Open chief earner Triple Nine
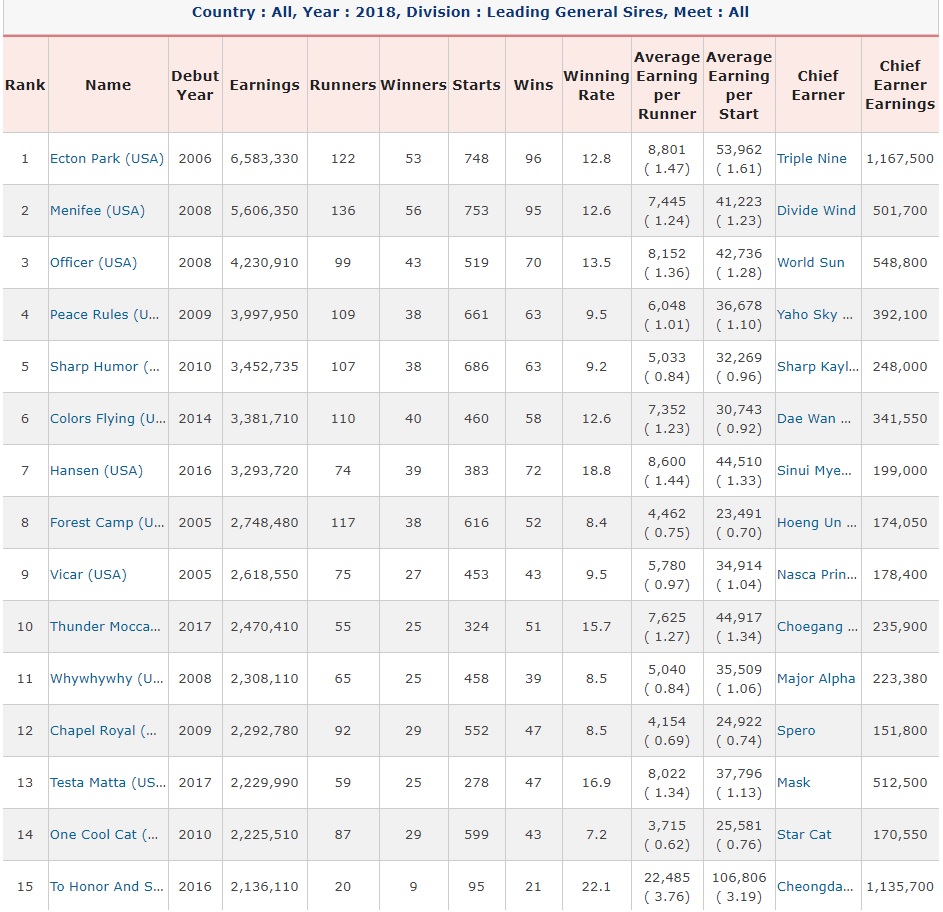Screen dimensions: 943x912 812,158
